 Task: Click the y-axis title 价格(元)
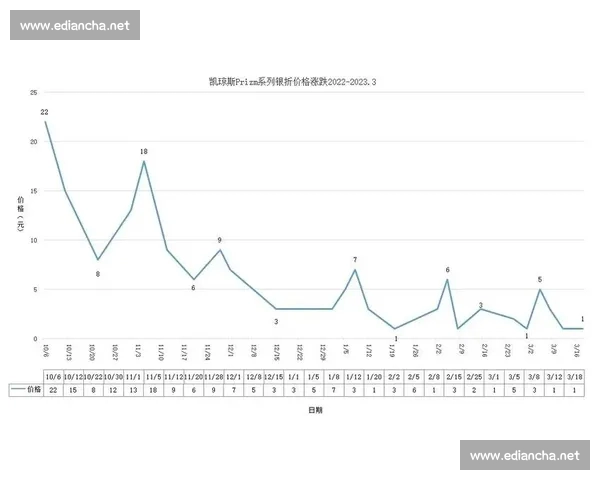[x=21, y=214]
